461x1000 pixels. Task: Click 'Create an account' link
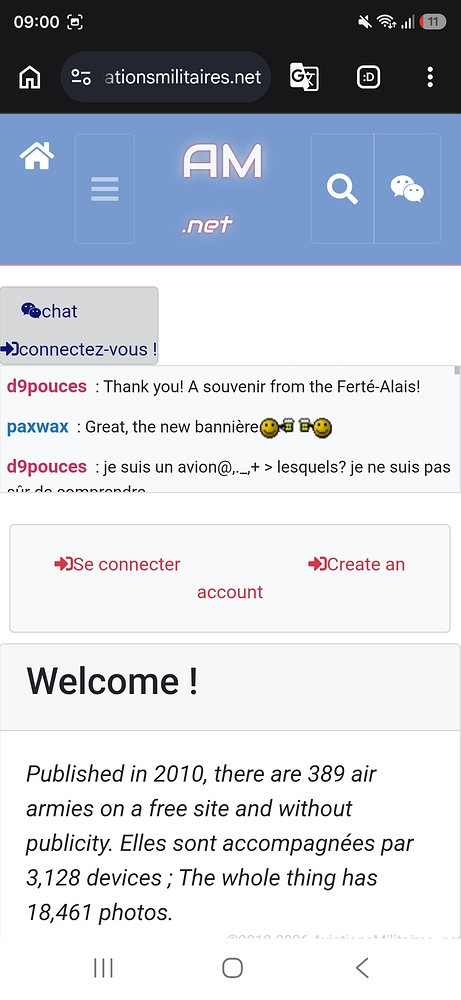coord(301,578)
